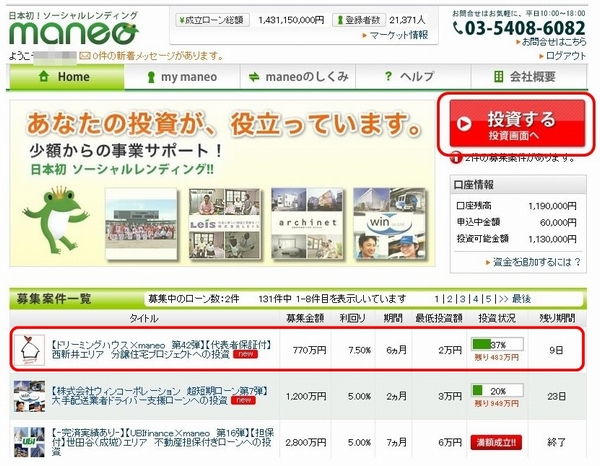Viewport: 600px width, 466px height.
Task: Click the 0件の新着メッセージ text
Action: point(158,56)
